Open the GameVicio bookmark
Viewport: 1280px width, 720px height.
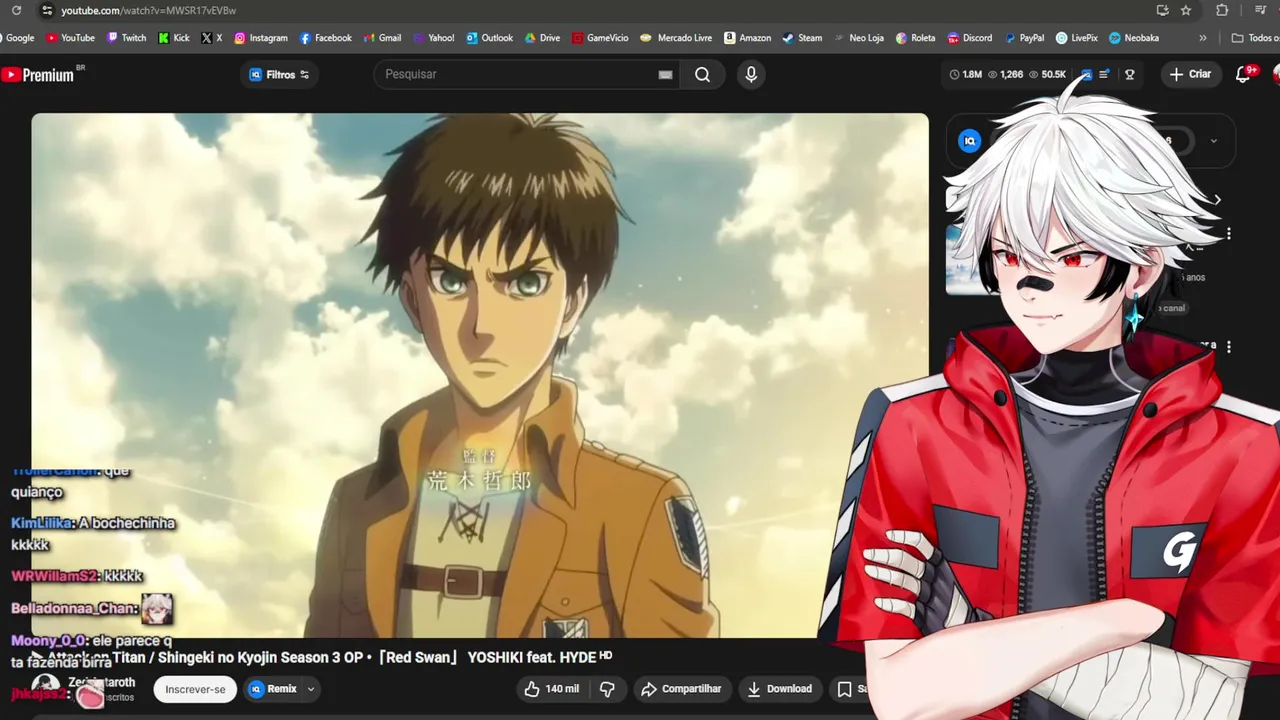tap(600, 38)
